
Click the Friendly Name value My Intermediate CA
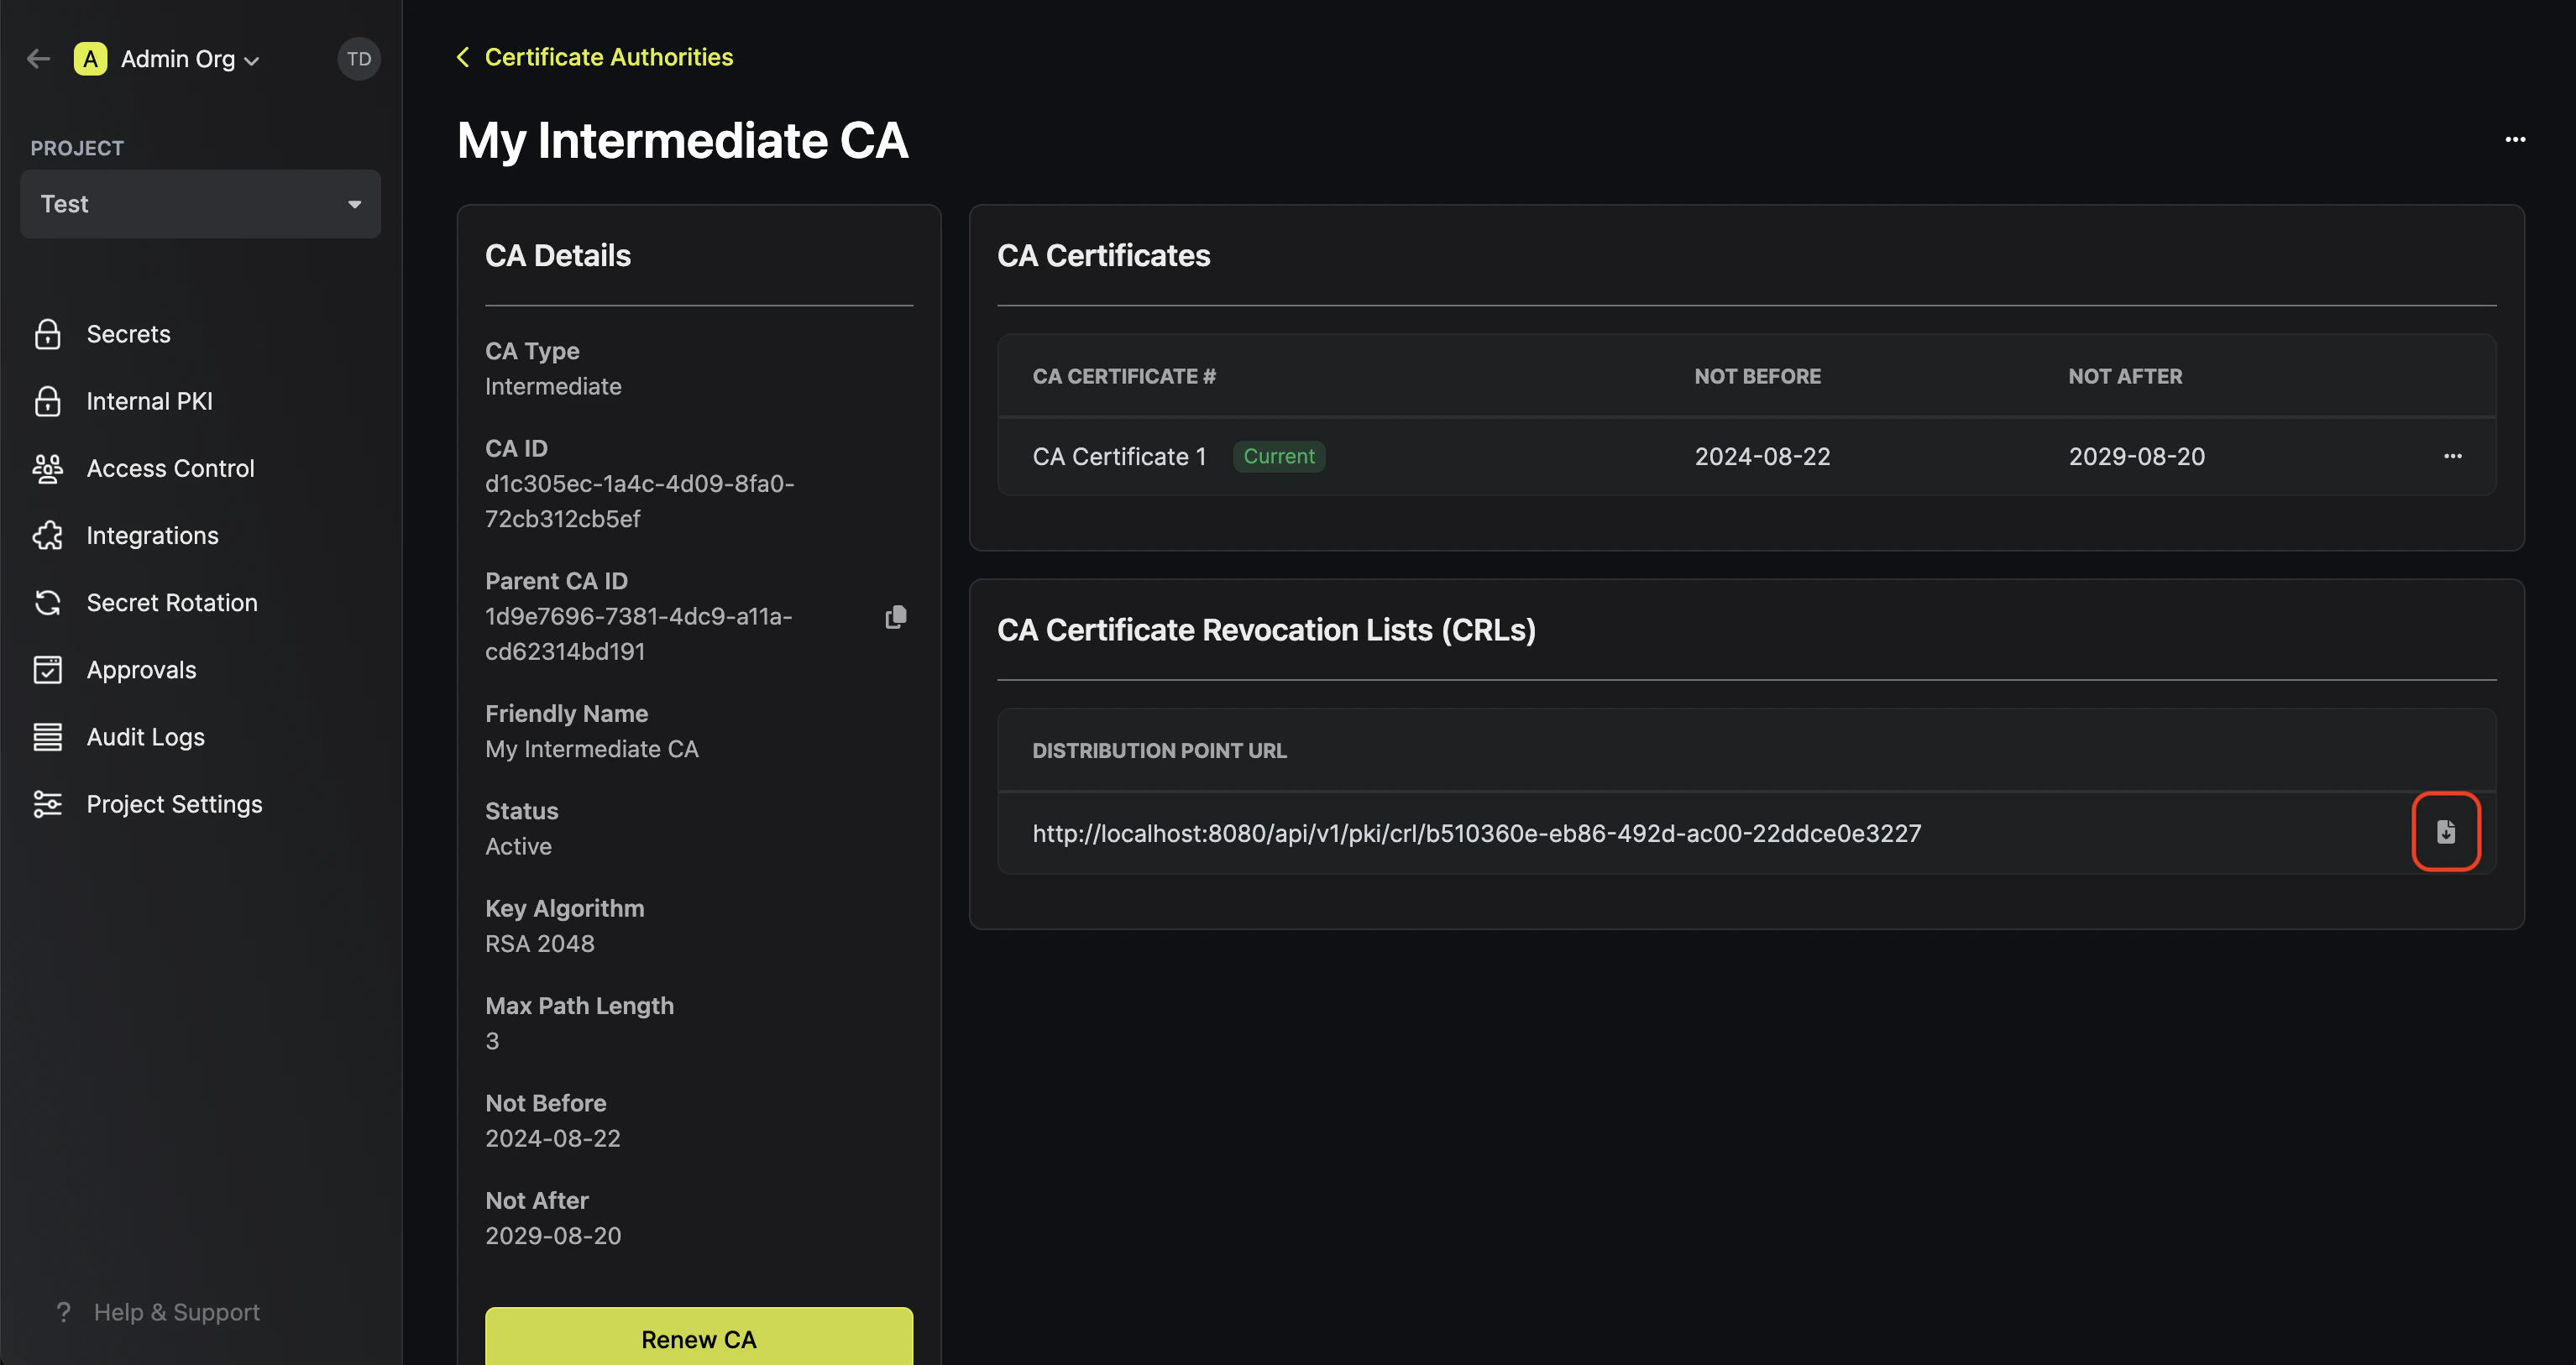tap(592, 749)
